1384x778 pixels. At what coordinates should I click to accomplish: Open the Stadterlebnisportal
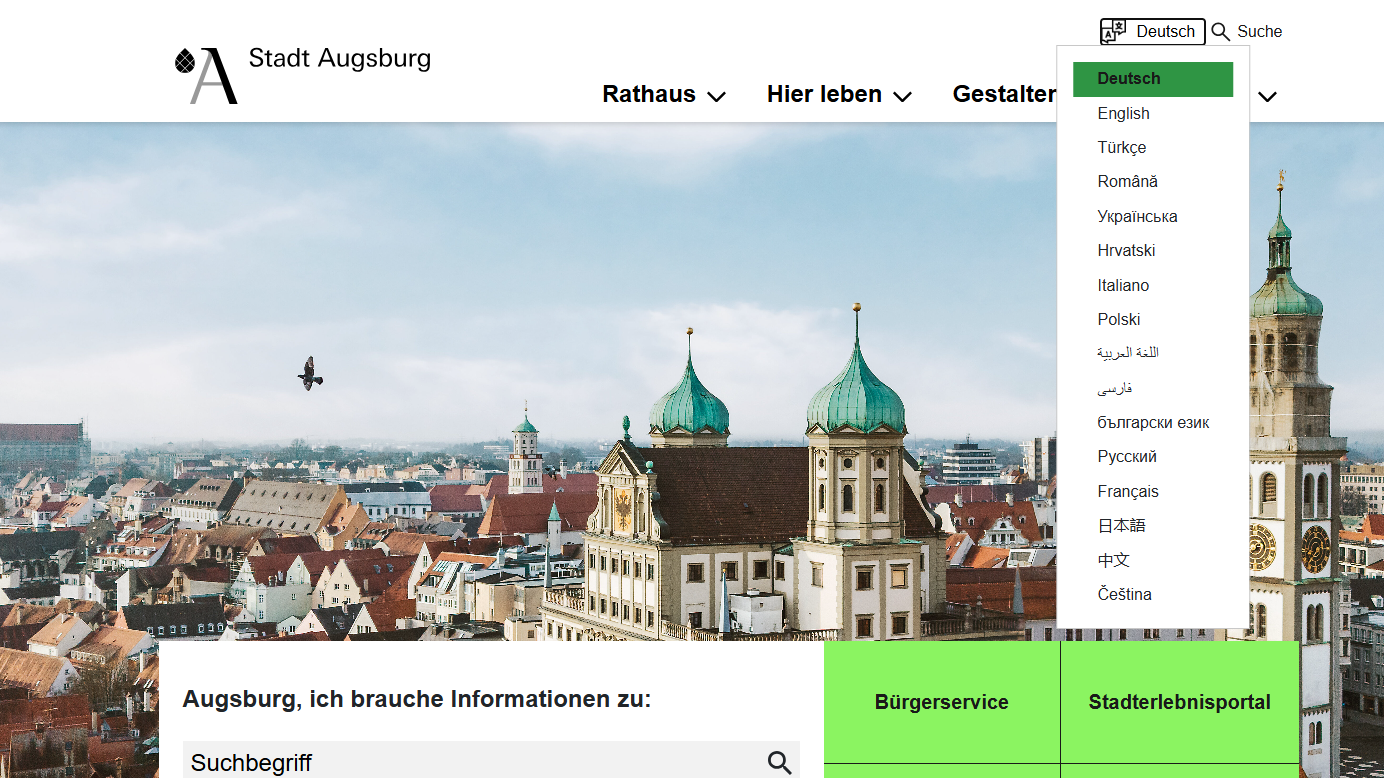(x=1180, y=702)
